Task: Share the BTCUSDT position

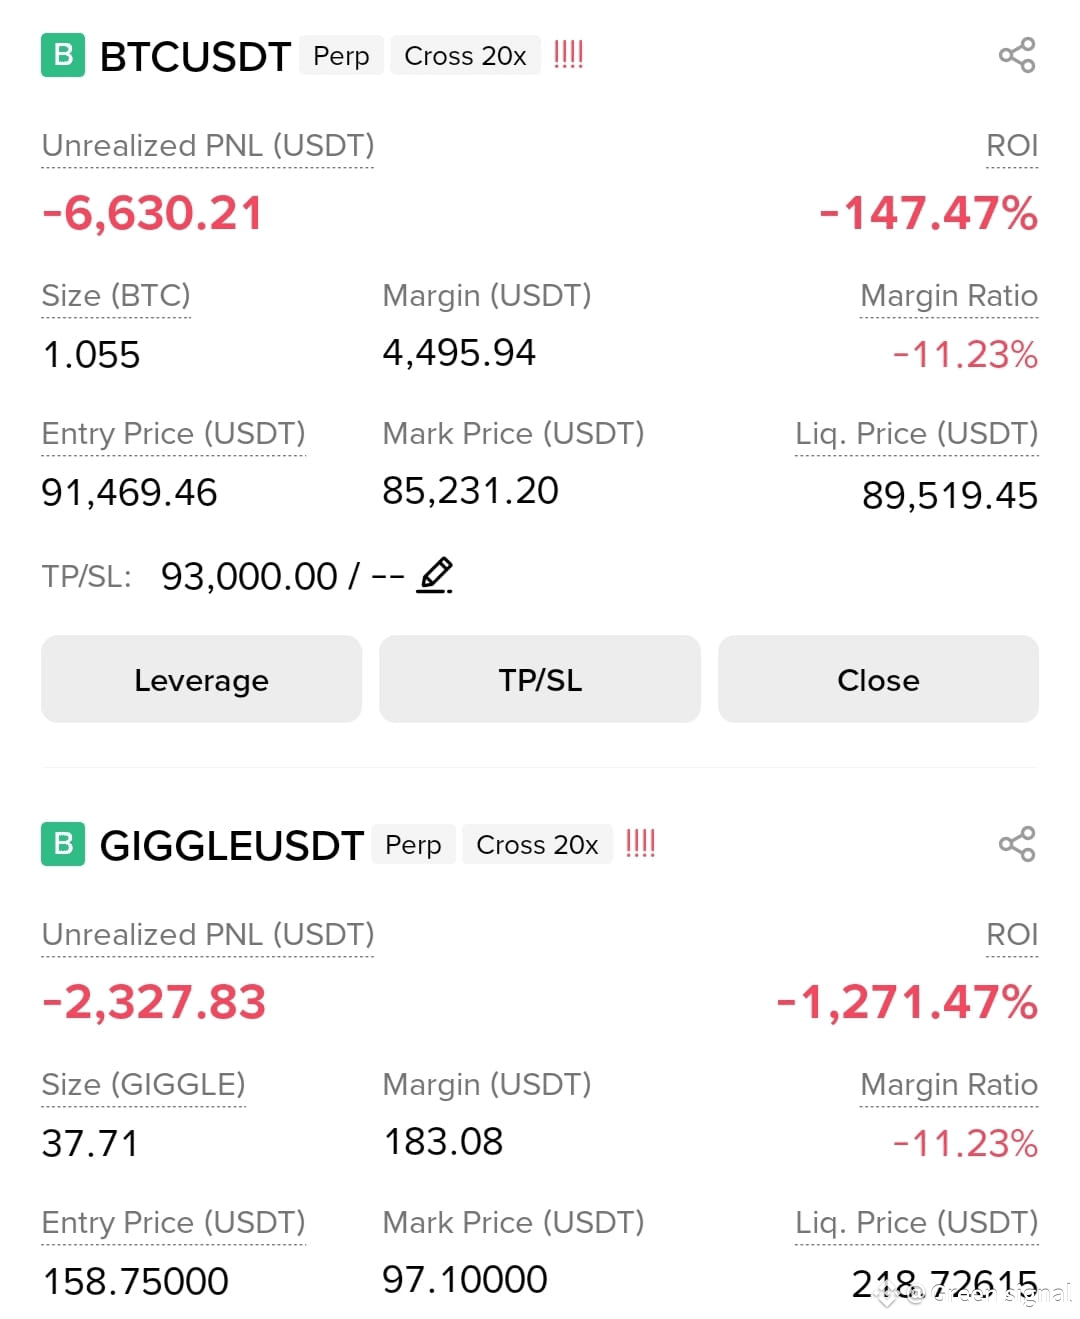Action: (x=1017, y=55)
